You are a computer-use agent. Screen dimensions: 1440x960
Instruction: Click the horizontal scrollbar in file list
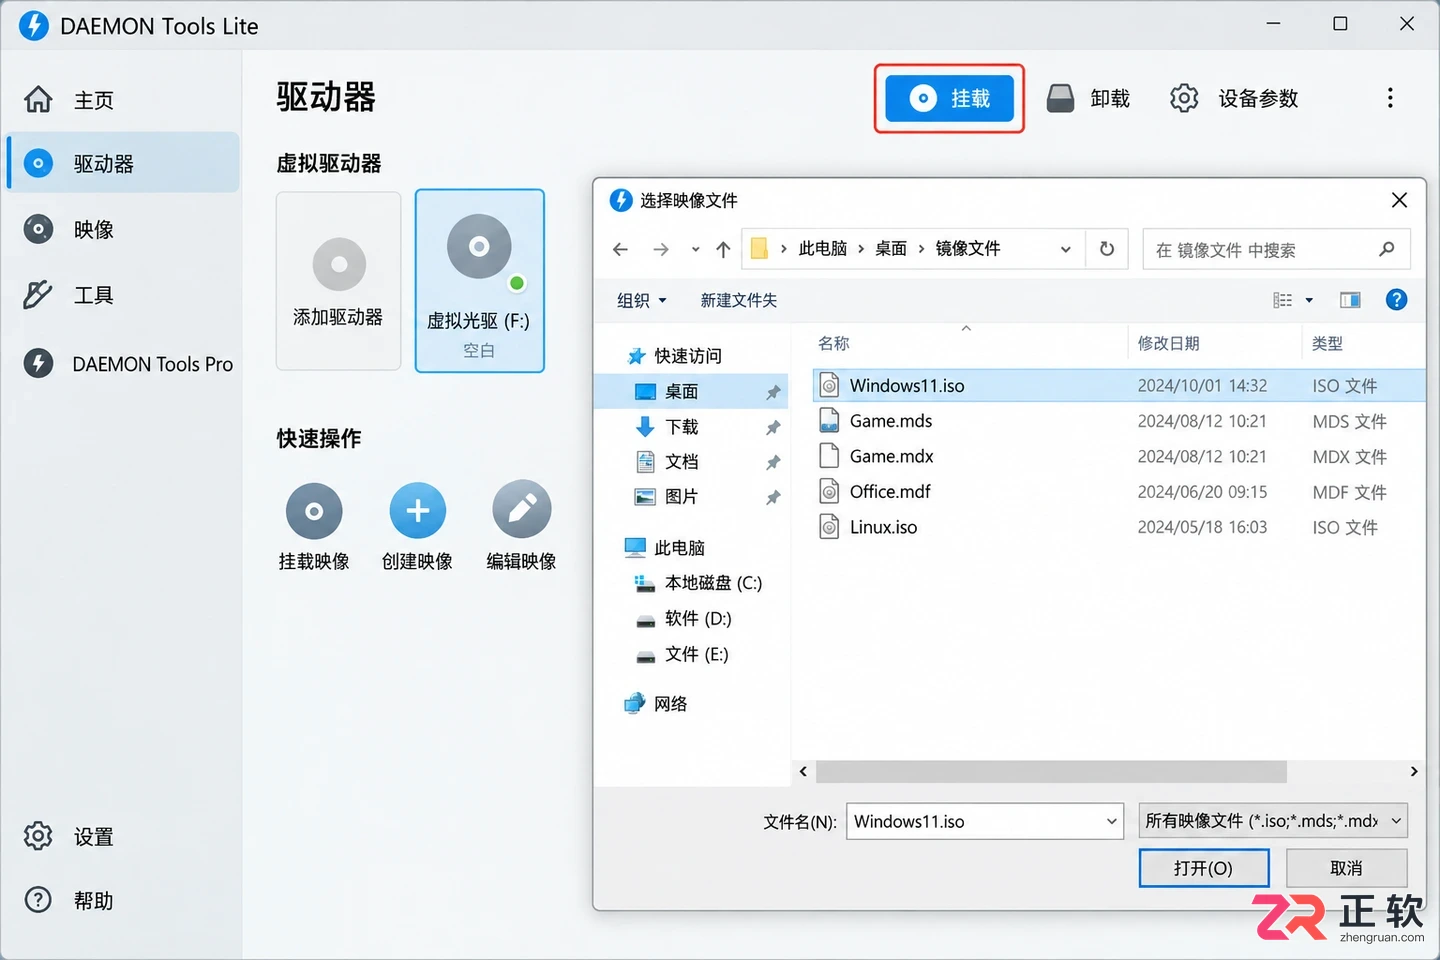(x=1051, y=771)
